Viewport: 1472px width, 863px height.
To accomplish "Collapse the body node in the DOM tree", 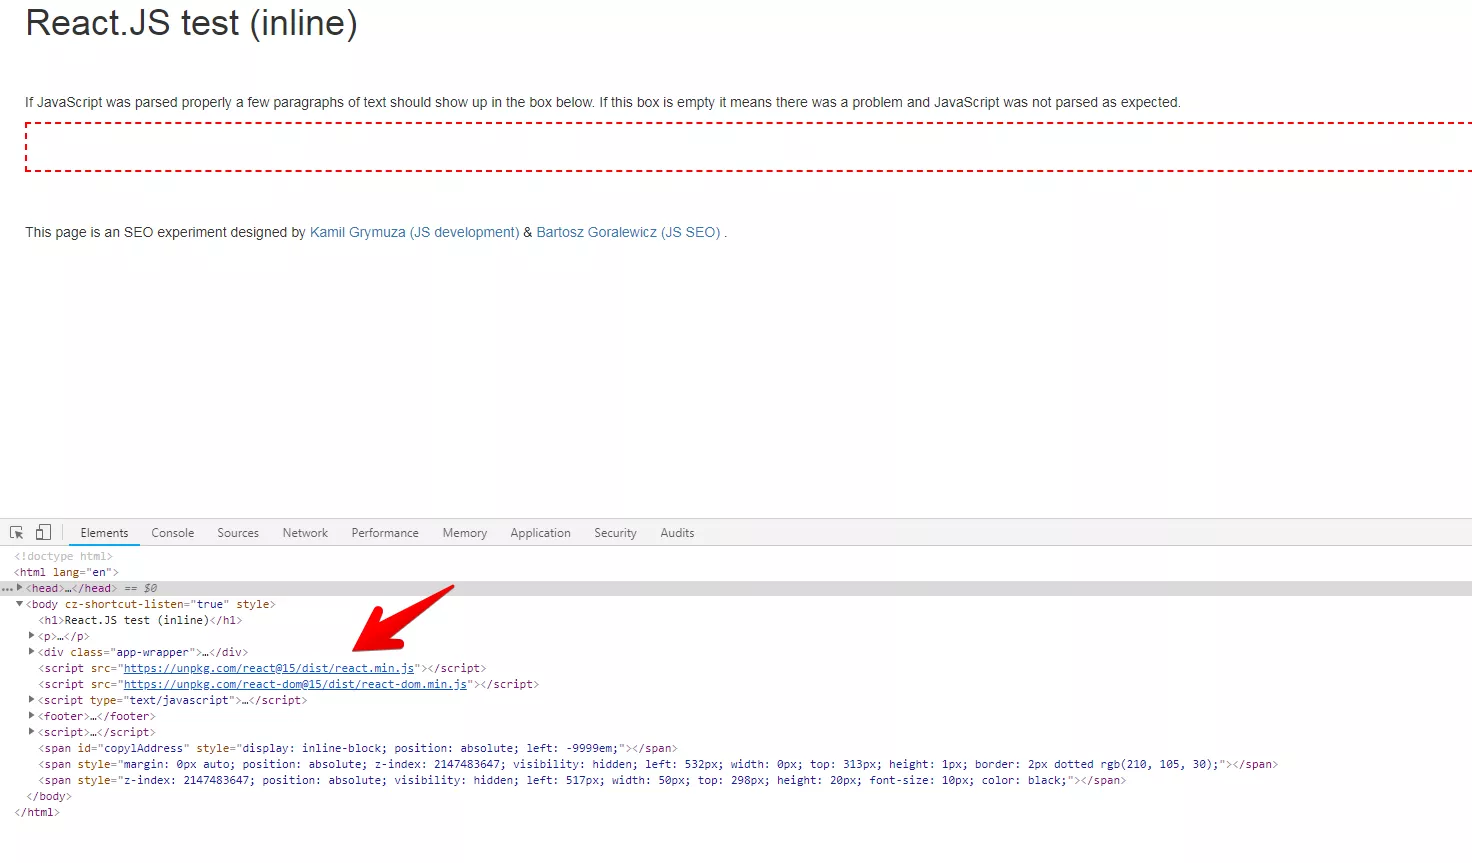I will coord(19,604).
